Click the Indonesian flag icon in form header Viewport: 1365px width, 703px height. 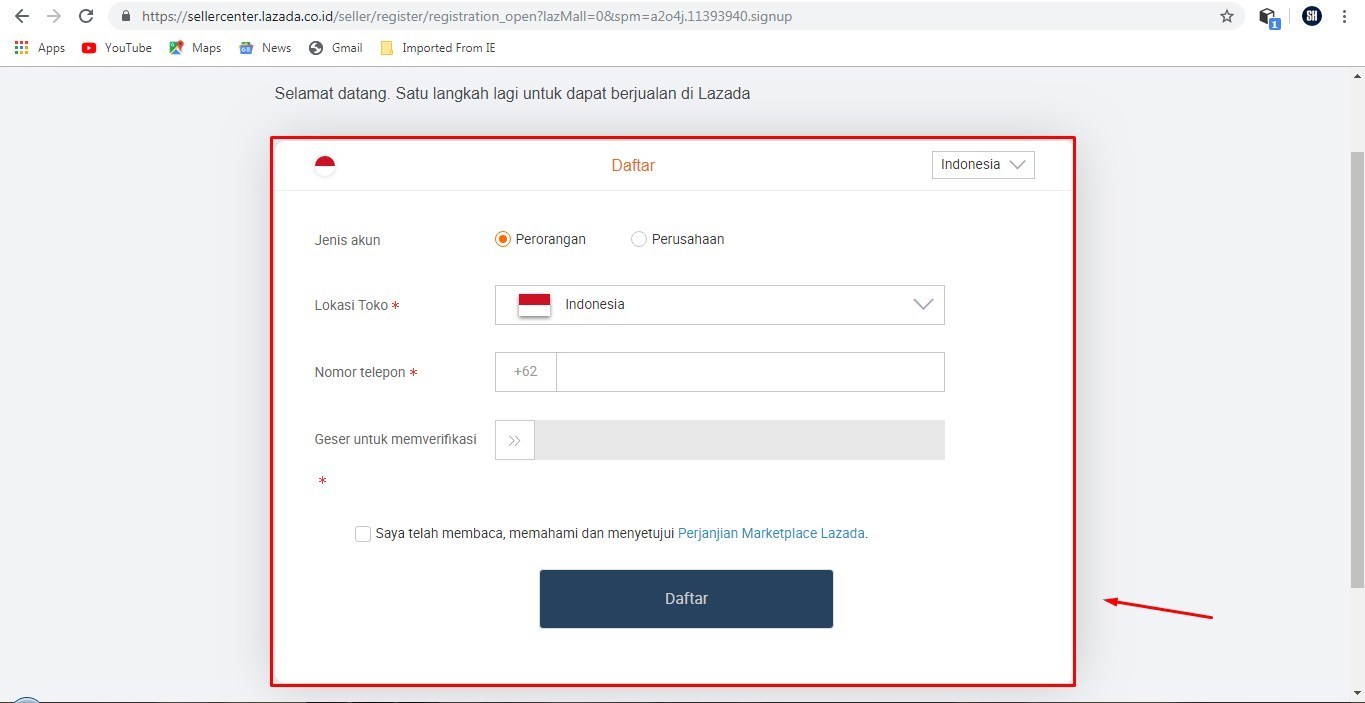(325, 166)
